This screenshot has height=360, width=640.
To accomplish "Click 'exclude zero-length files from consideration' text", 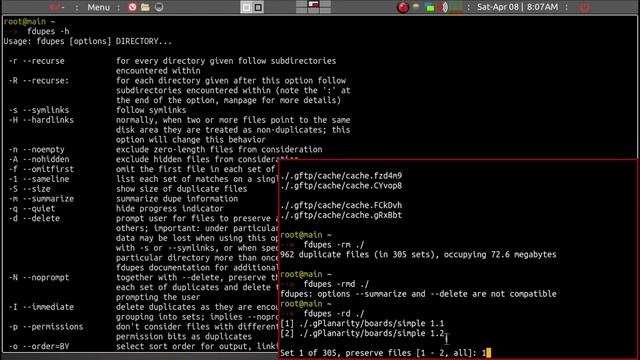I will point(219,149).
